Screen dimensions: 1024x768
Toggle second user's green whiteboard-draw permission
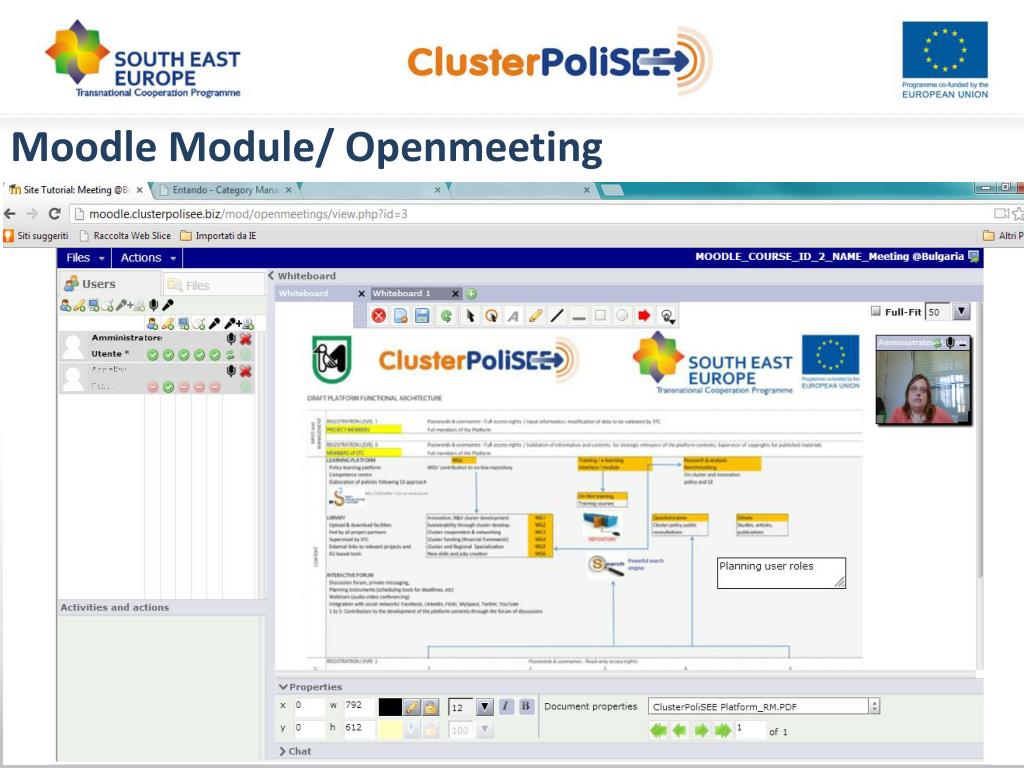[x=168, y=387]
